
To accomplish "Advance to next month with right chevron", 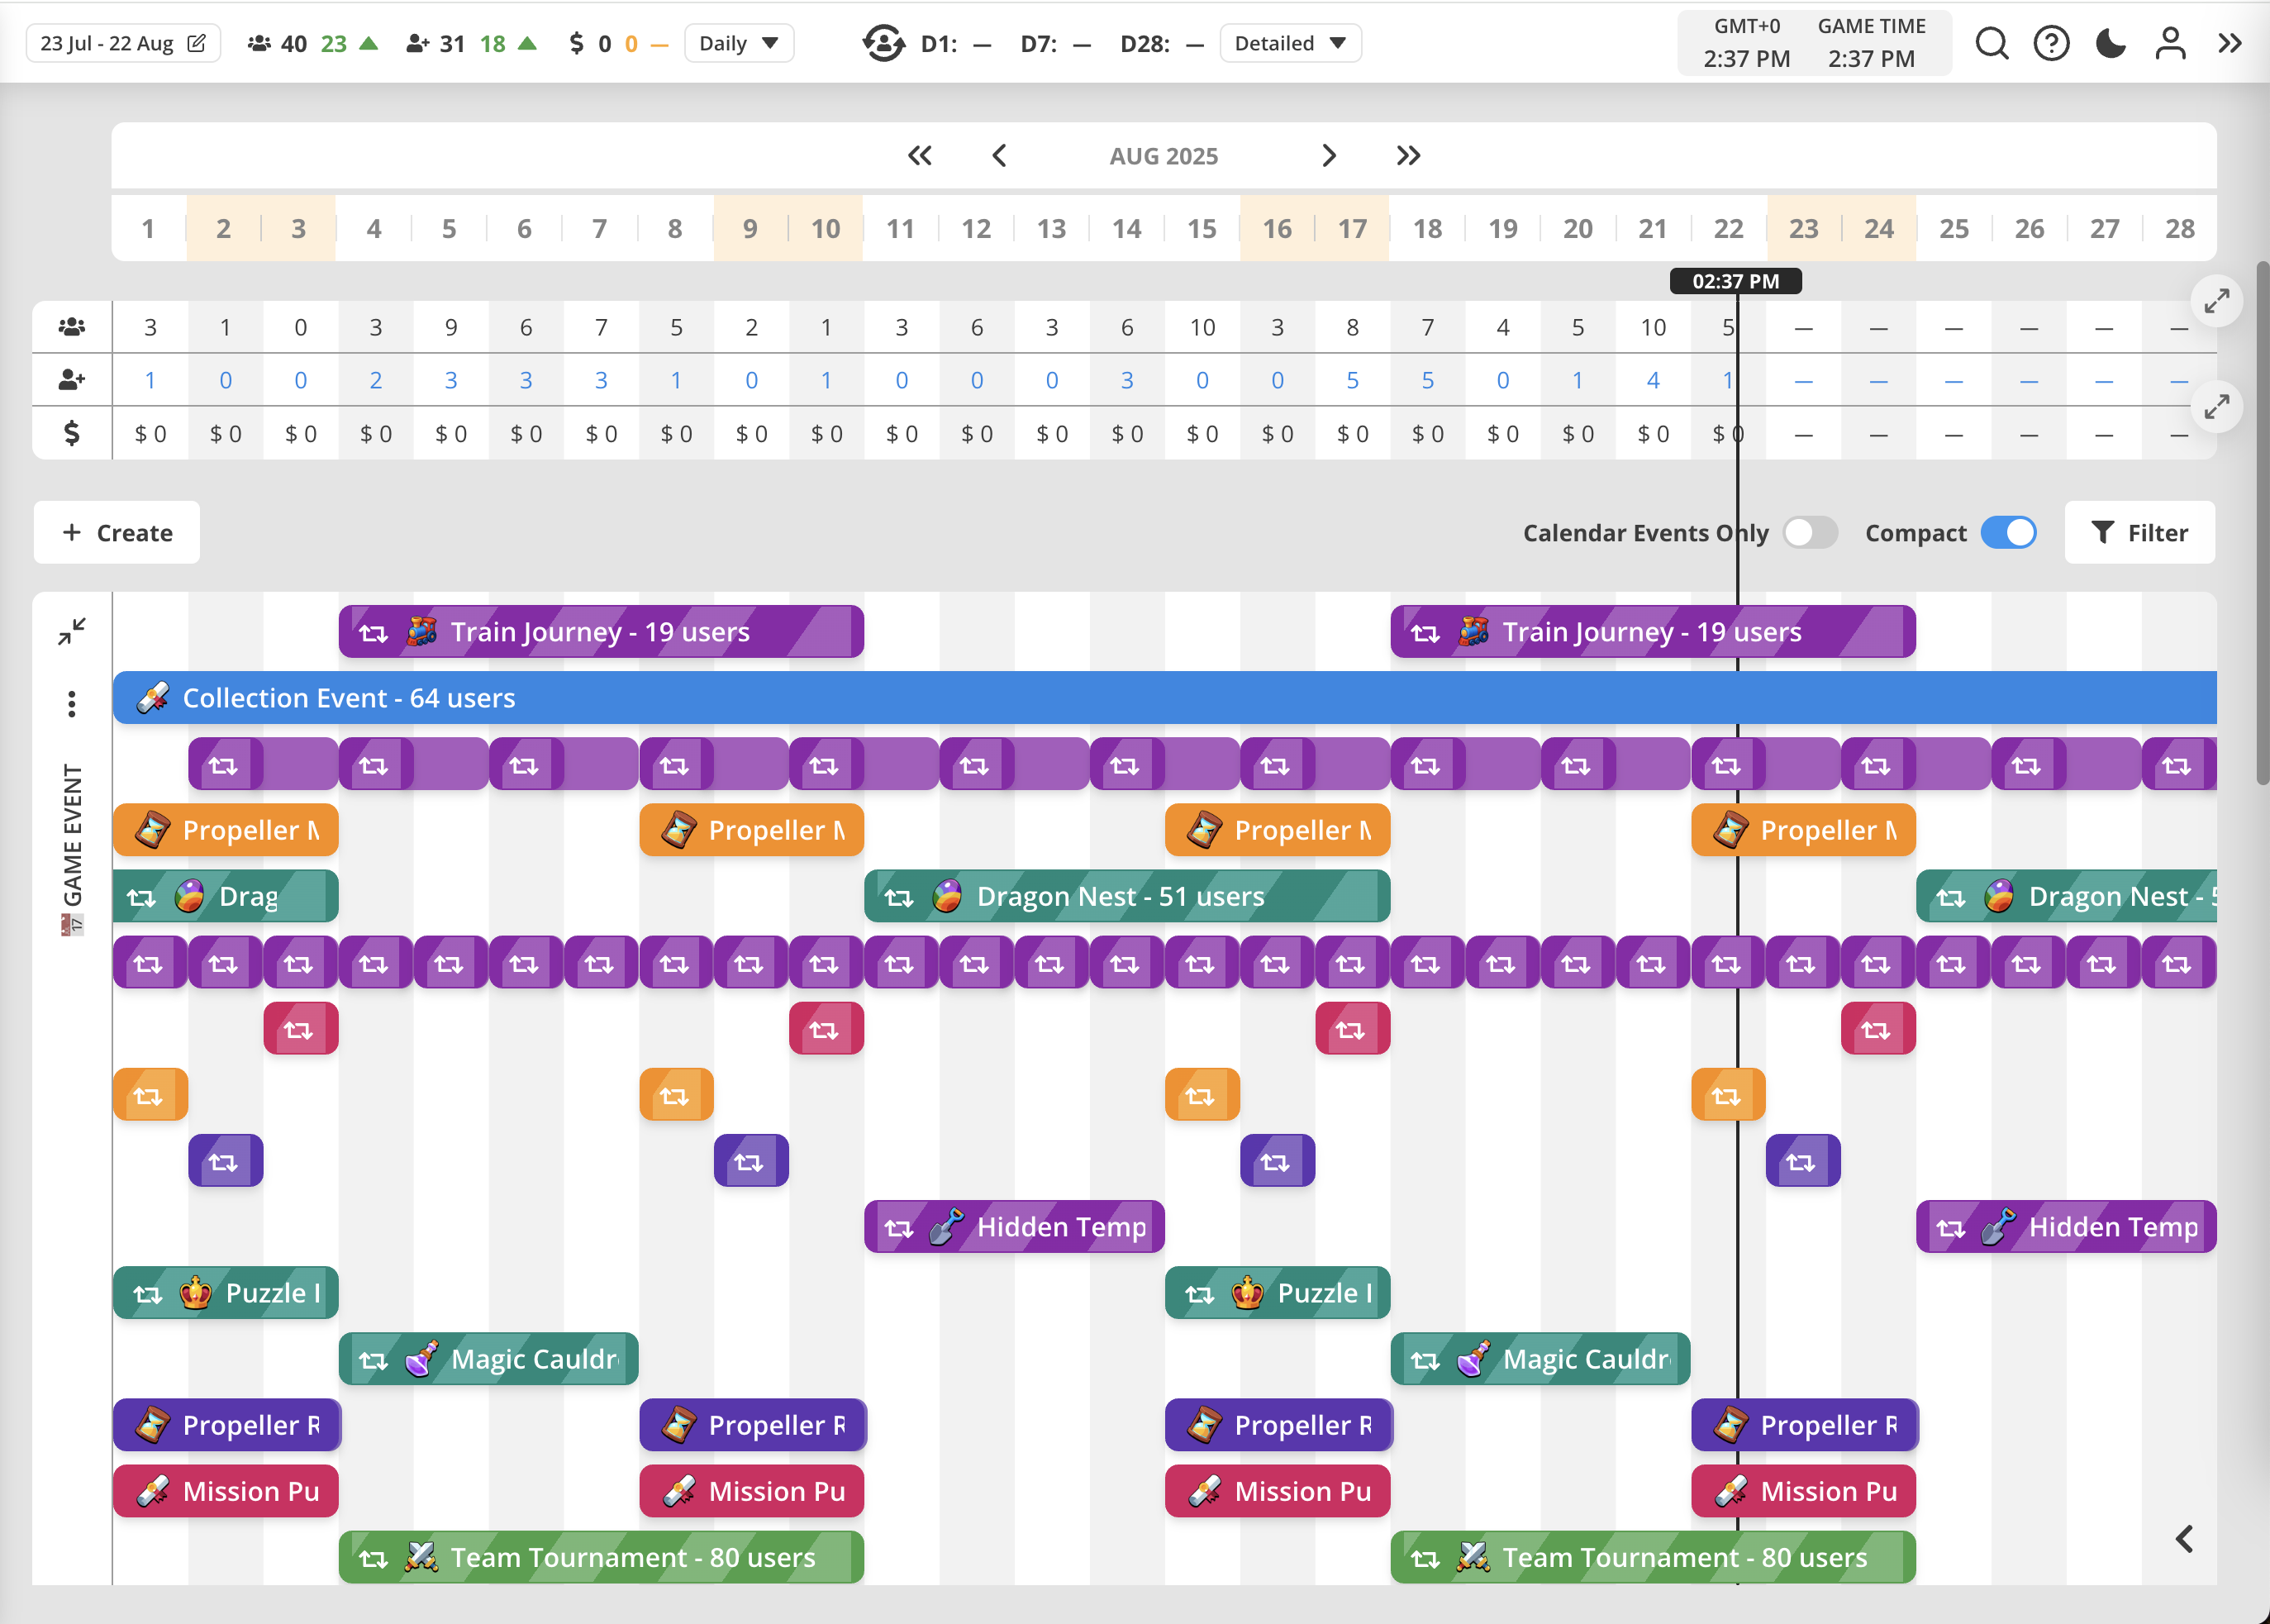I will click(1329, 155).
